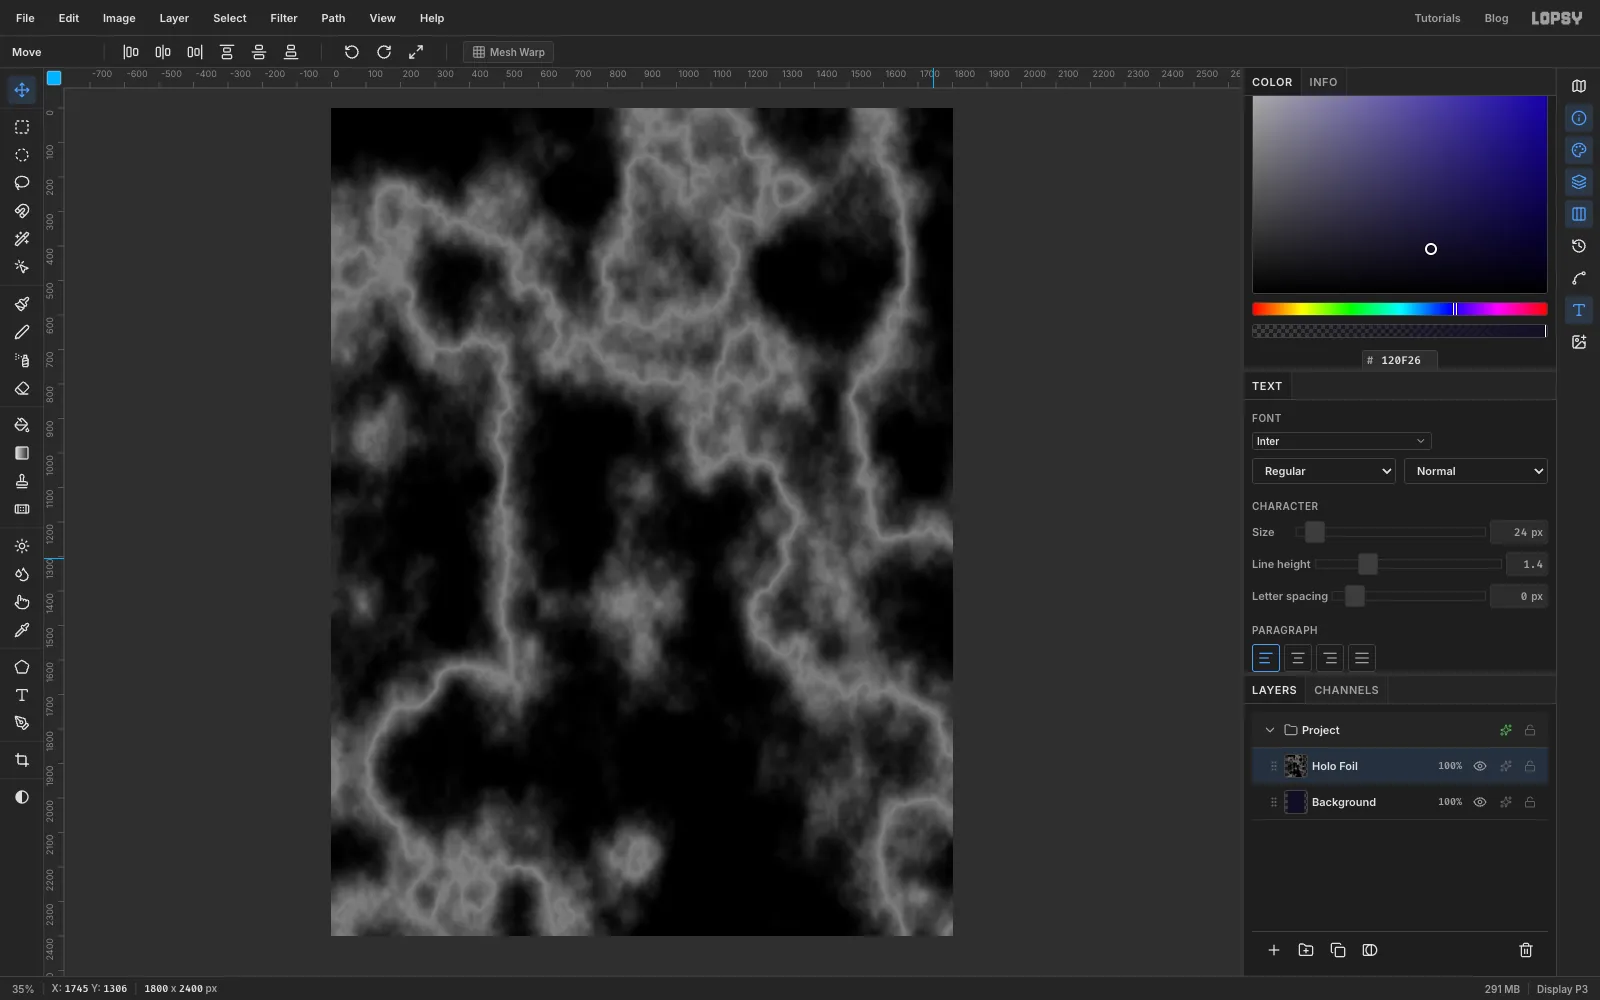1600x1000 pixels.
Task: Open the Edit menu
Action: click(x=69, y=18)
